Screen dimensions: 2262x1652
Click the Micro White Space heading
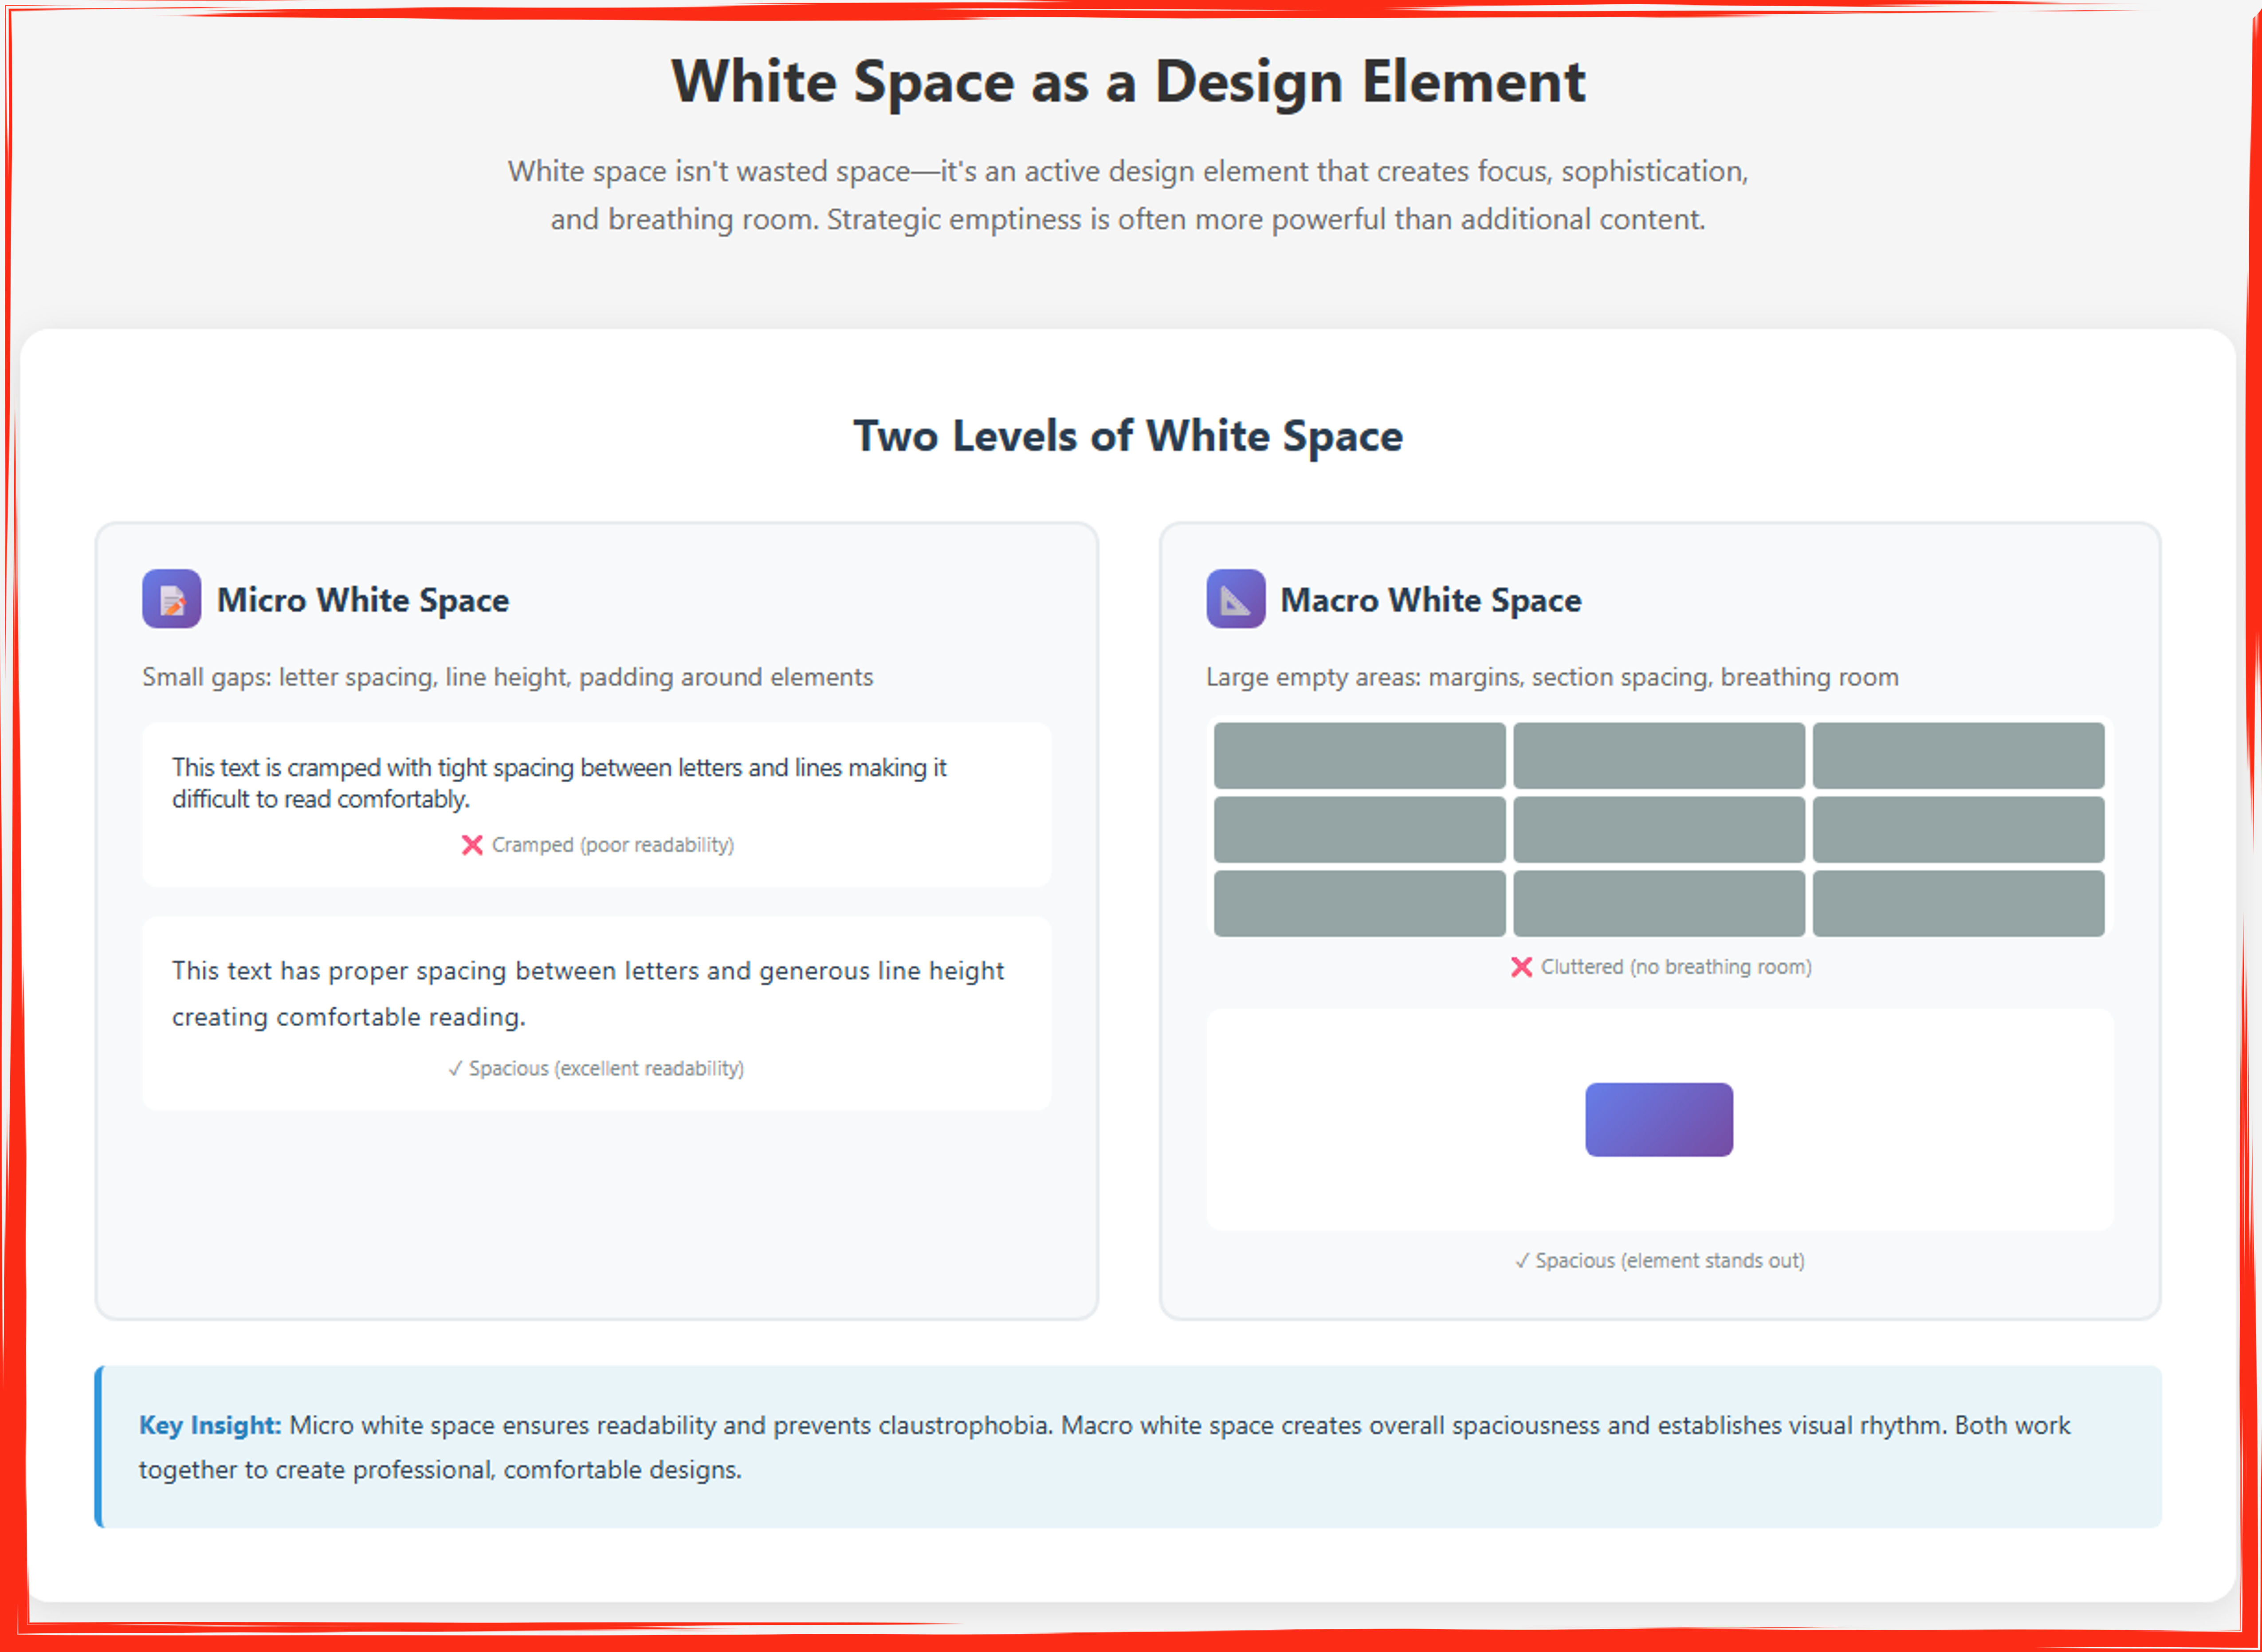click(362, 600)
